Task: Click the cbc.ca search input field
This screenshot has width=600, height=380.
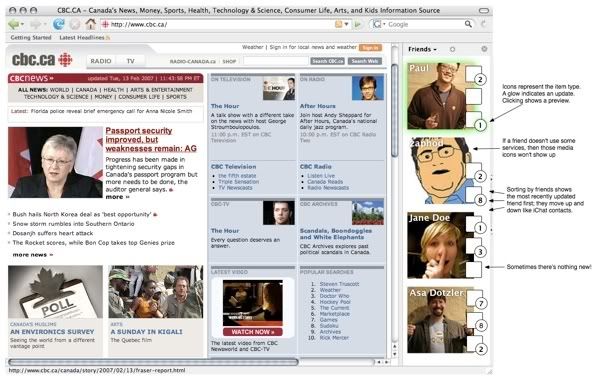Action: tap(276, 61)
